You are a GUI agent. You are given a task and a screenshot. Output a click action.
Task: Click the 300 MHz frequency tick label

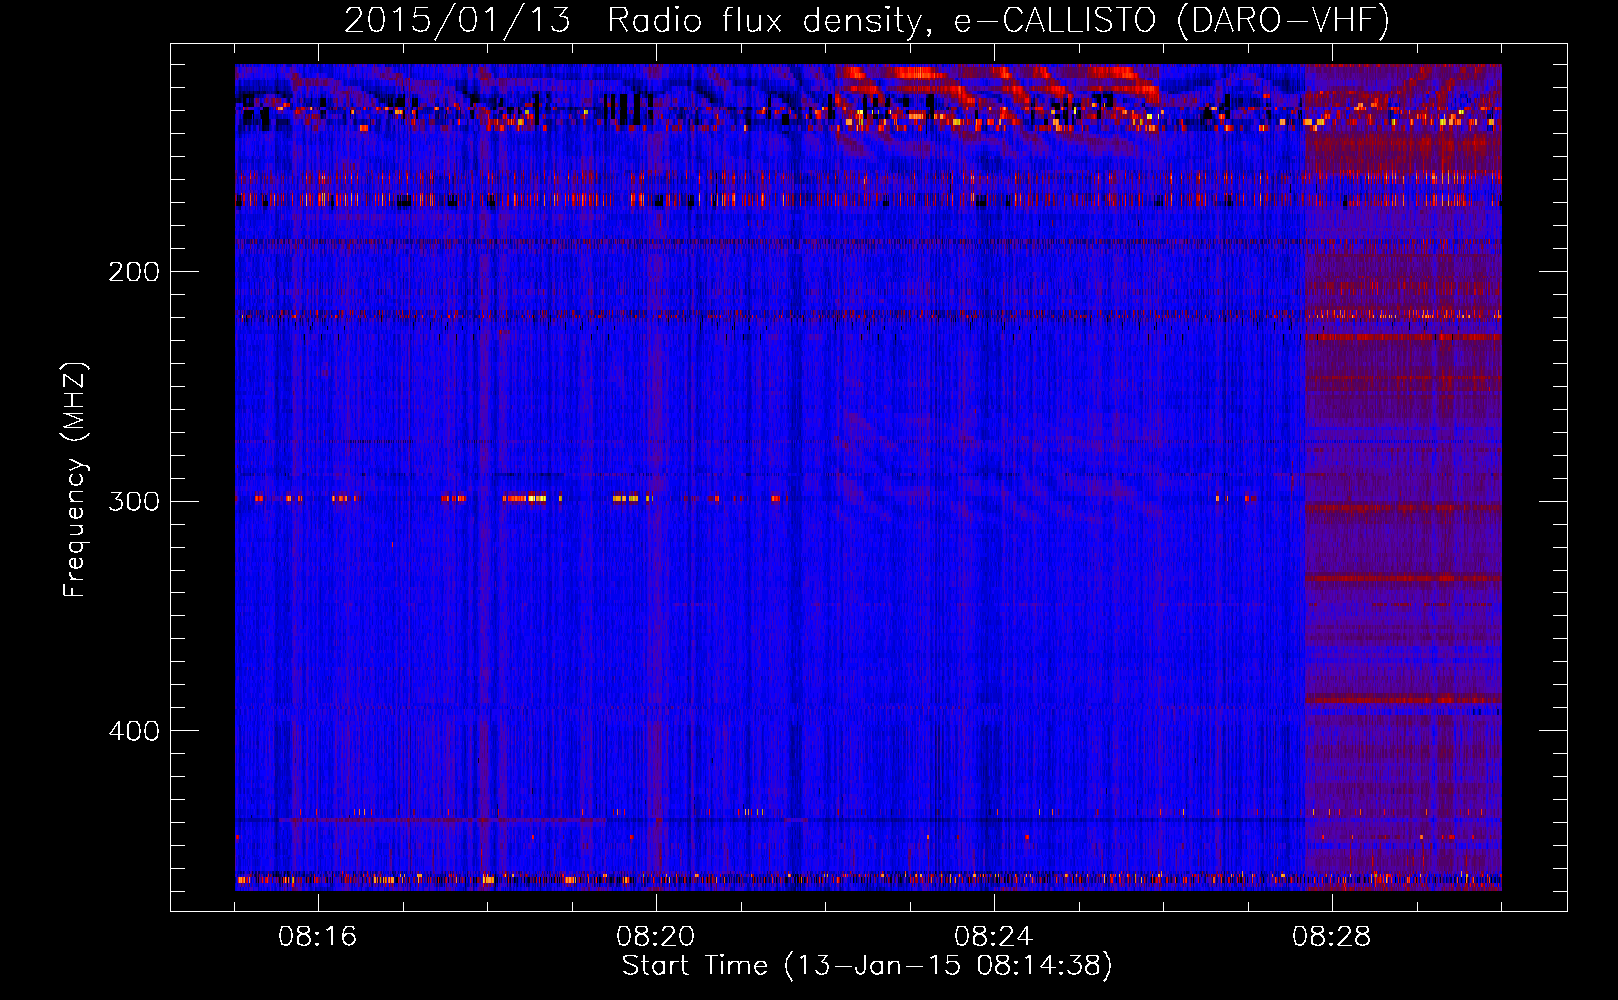click(133, 501)
